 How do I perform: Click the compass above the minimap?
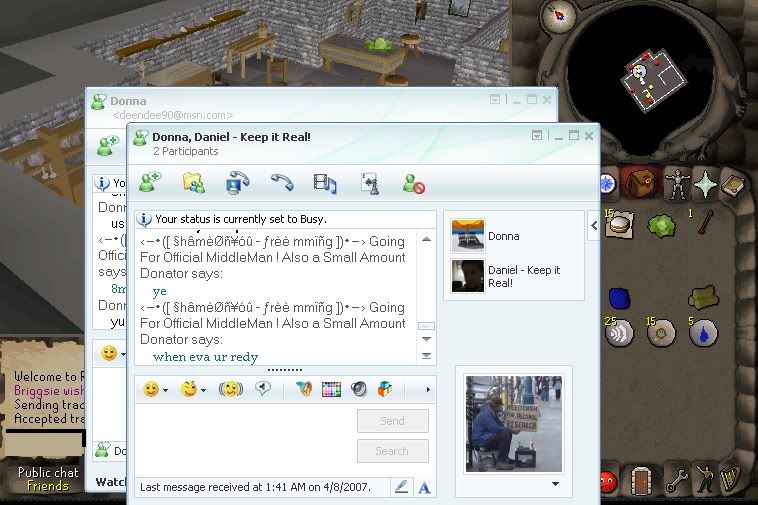tap(558, 15)
